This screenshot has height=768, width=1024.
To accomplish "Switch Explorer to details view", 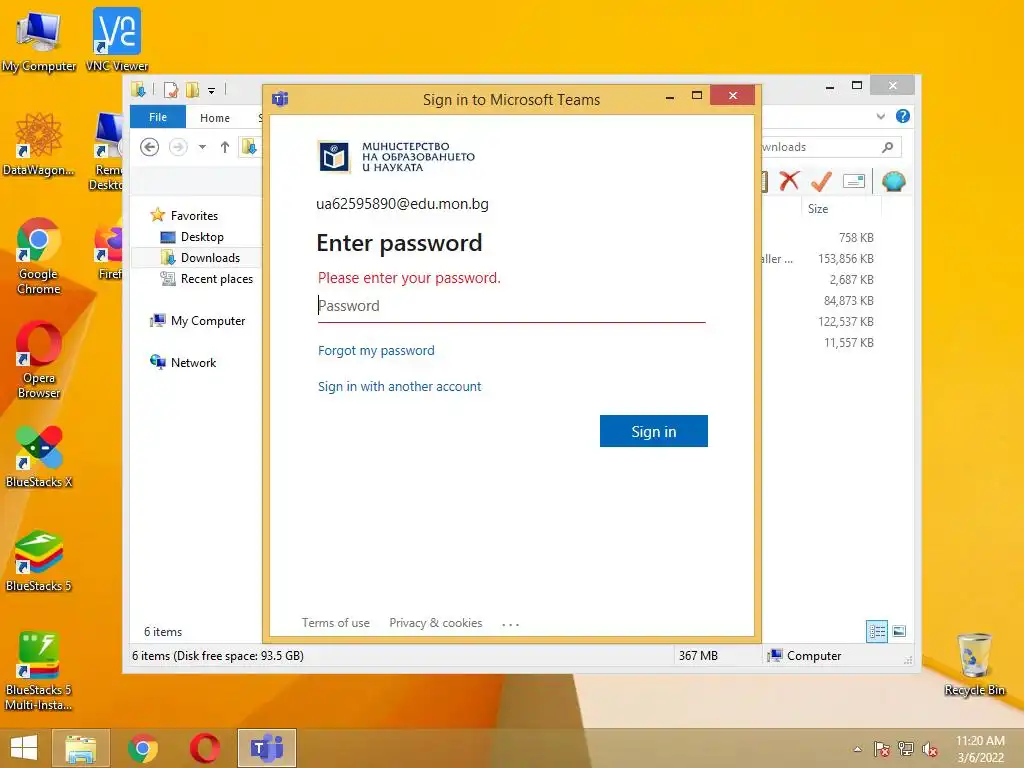I will point(876,632).
